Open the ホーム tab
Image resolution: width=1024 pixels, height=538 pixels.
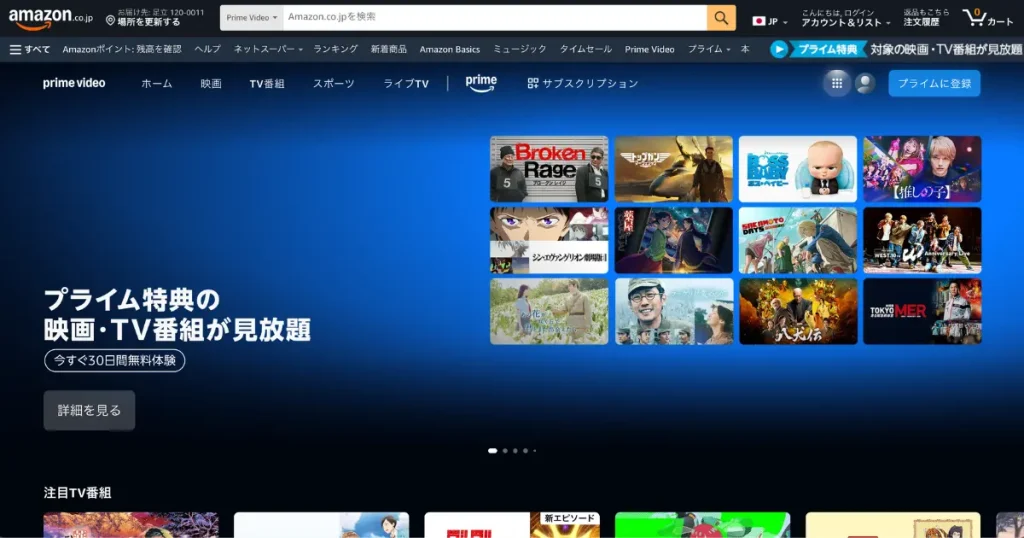pos(157,84)
